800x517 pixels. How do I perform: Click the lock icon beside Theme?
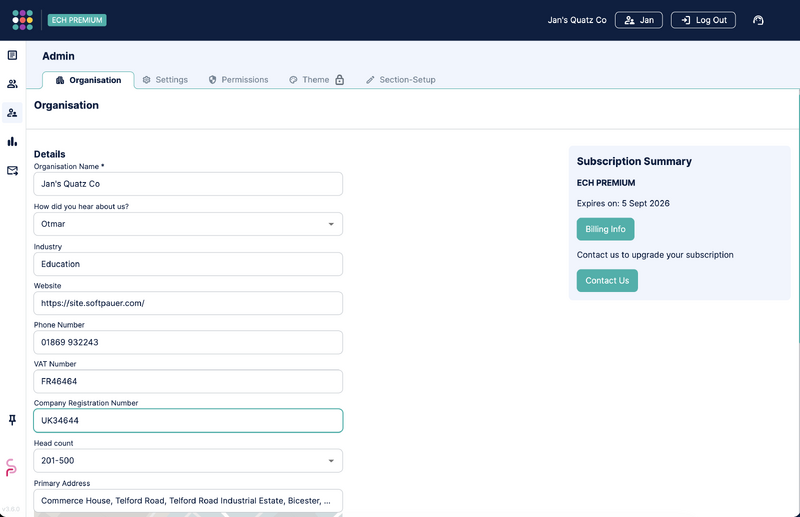(x=340, y=80)
